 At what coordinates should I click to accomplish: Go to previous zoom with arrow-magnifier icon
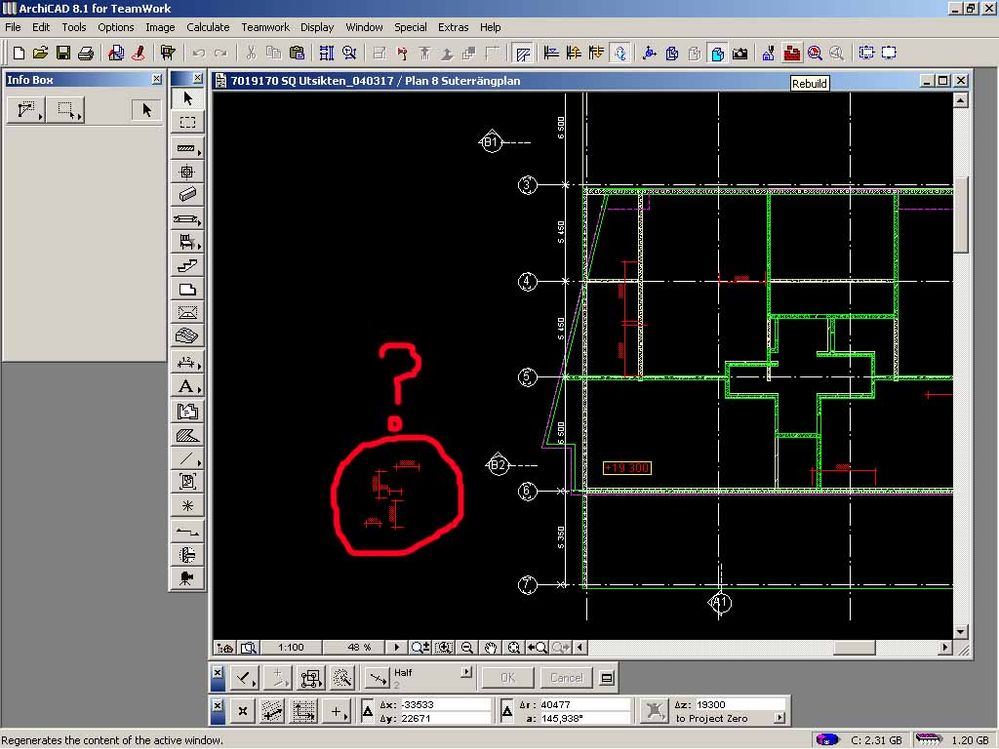[x=537, y=648]
